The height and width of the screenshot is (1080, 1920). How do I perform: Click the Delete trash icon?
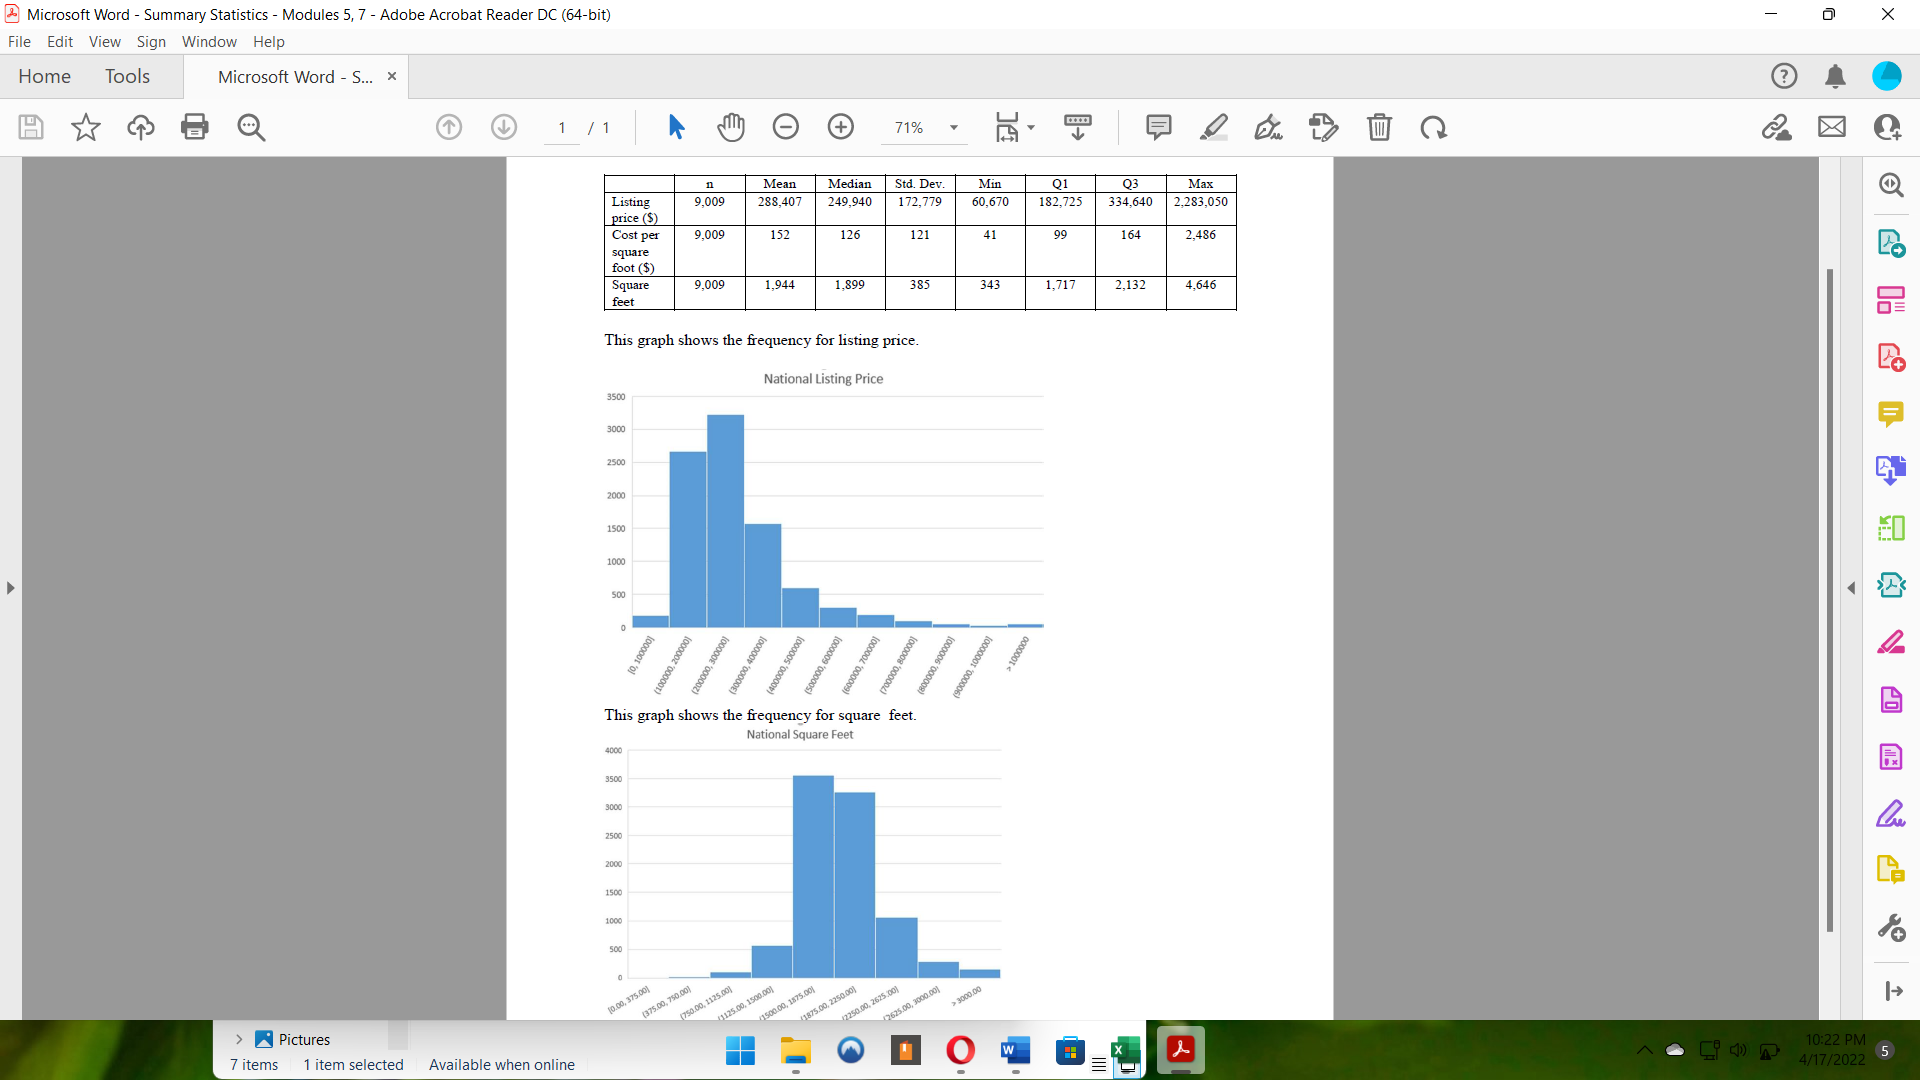click(x=1379, y=127)
